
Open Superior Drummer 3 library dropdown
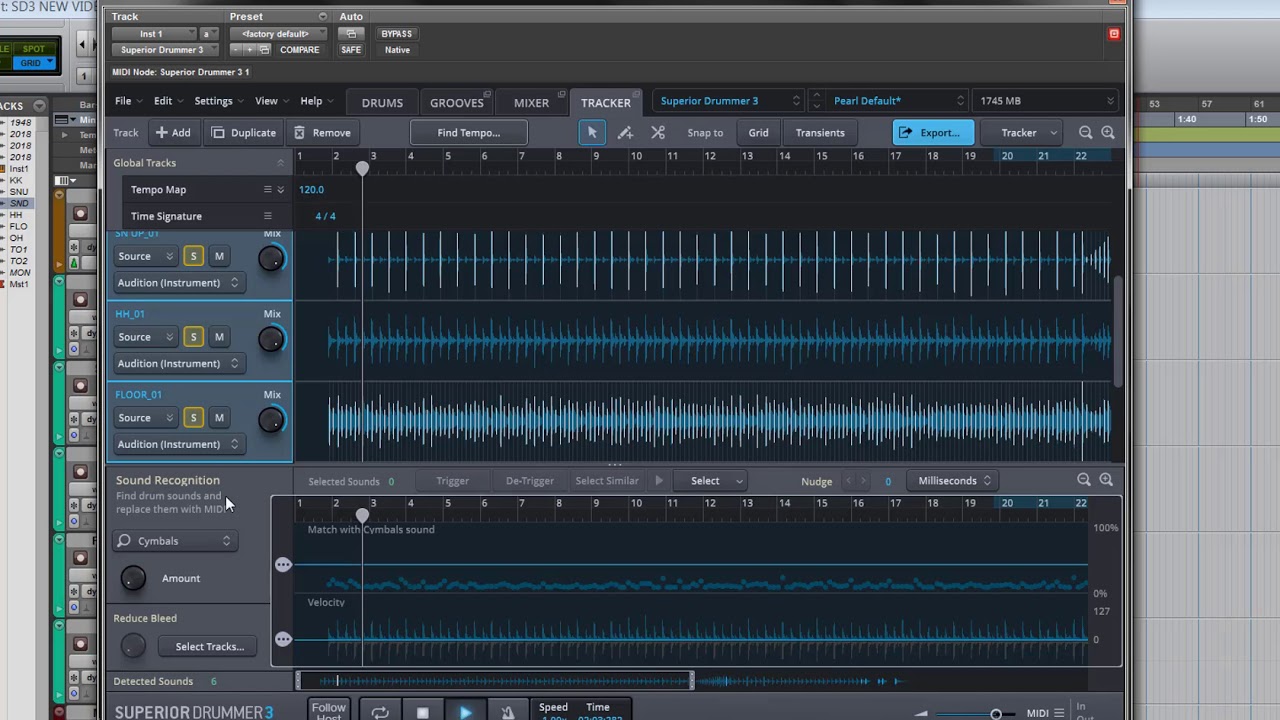[x=730, y=101]
